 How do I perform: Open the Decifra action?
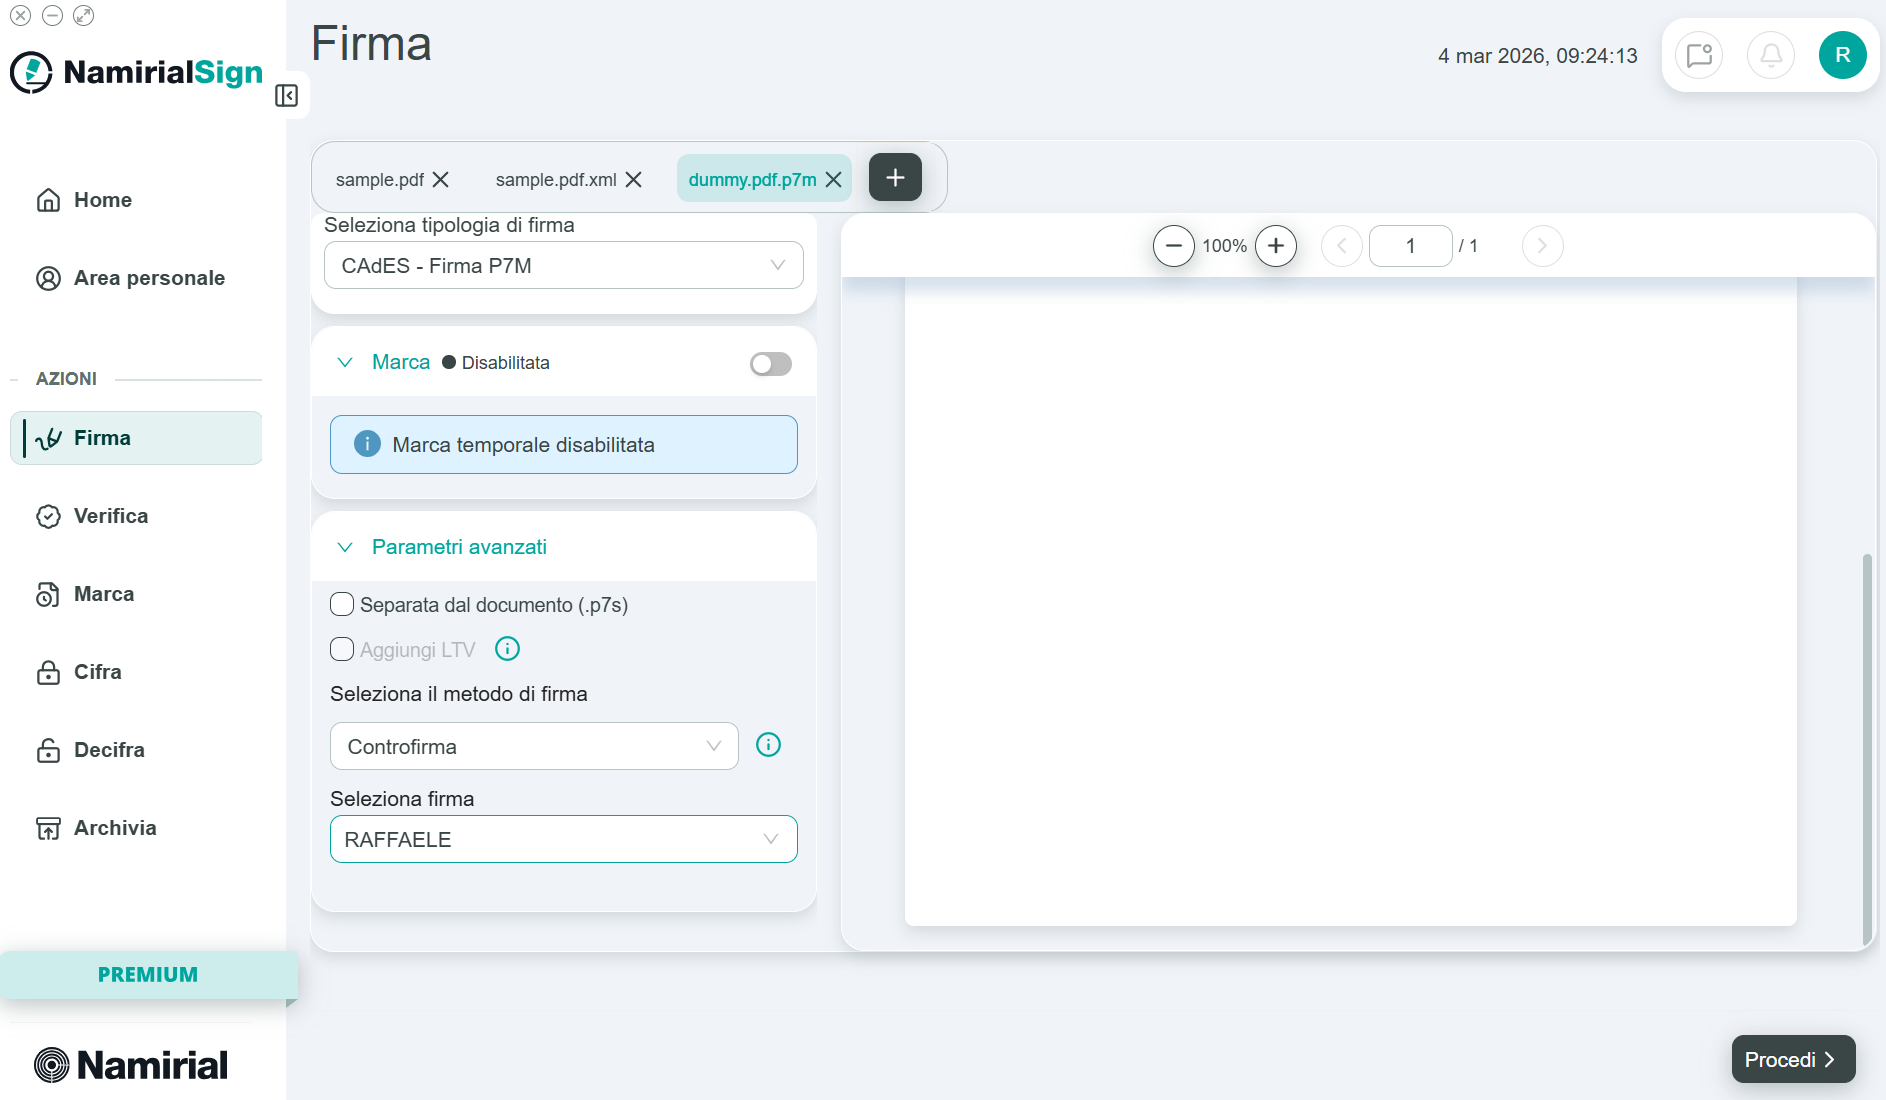[x=136, y=750]
